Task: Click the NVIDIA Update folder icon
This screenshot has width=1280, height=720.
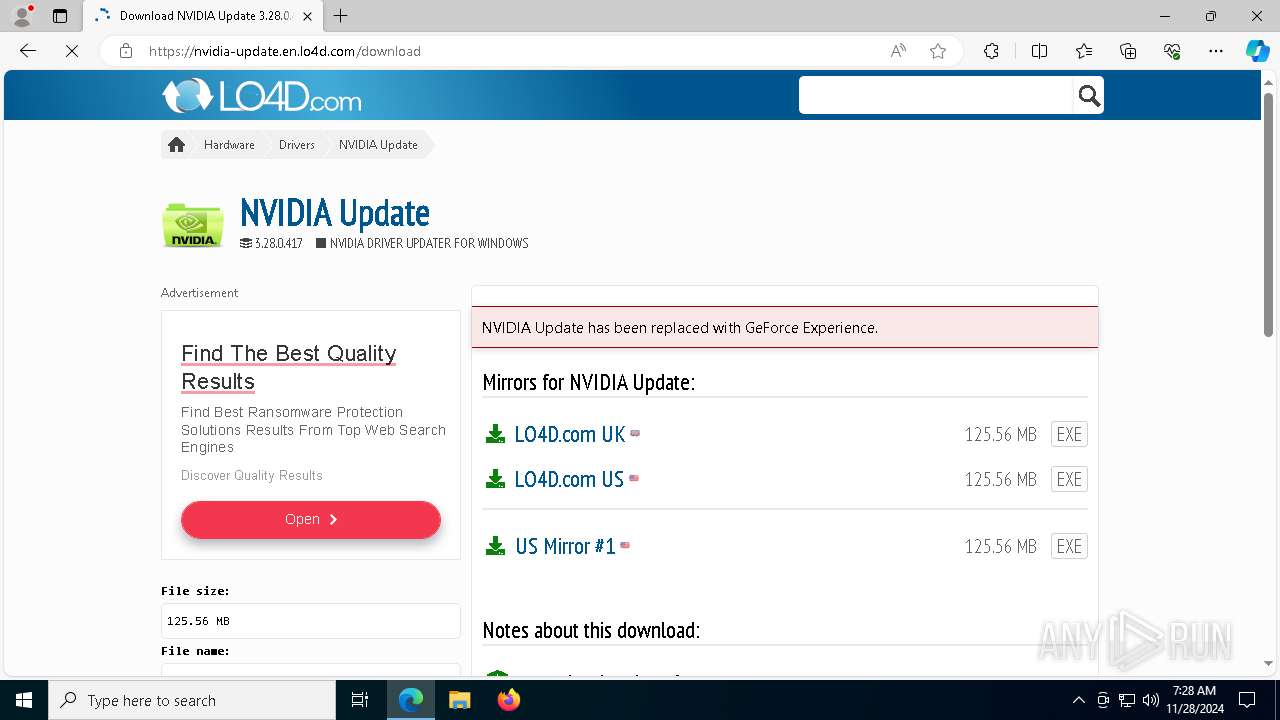Action: 192,224
